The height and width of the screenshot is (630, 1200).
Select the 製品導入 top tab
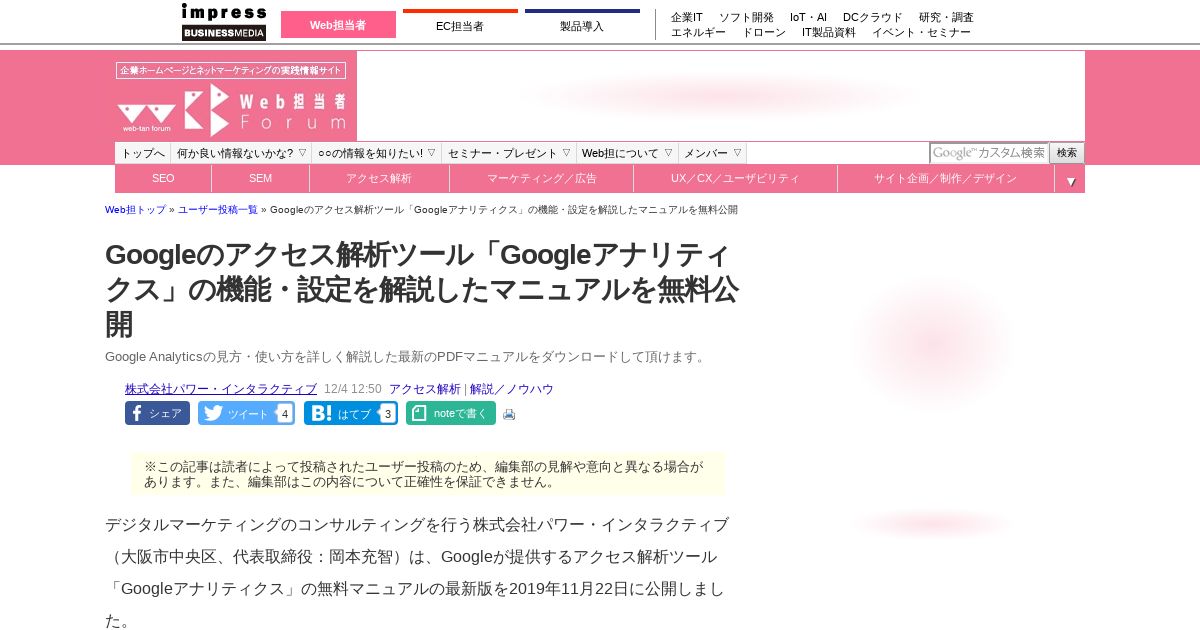click(x=582, y=25)
